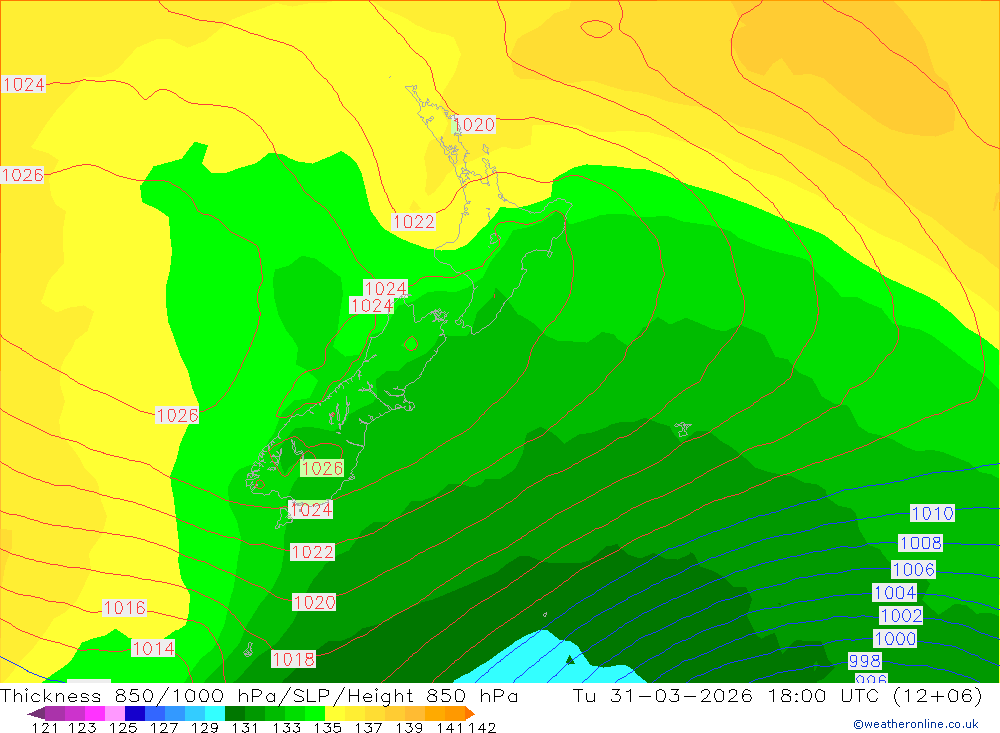
Task: Click the Thickness 850/1000 hPa/SLP/Height map title
Action: click(x=259, y=695)
